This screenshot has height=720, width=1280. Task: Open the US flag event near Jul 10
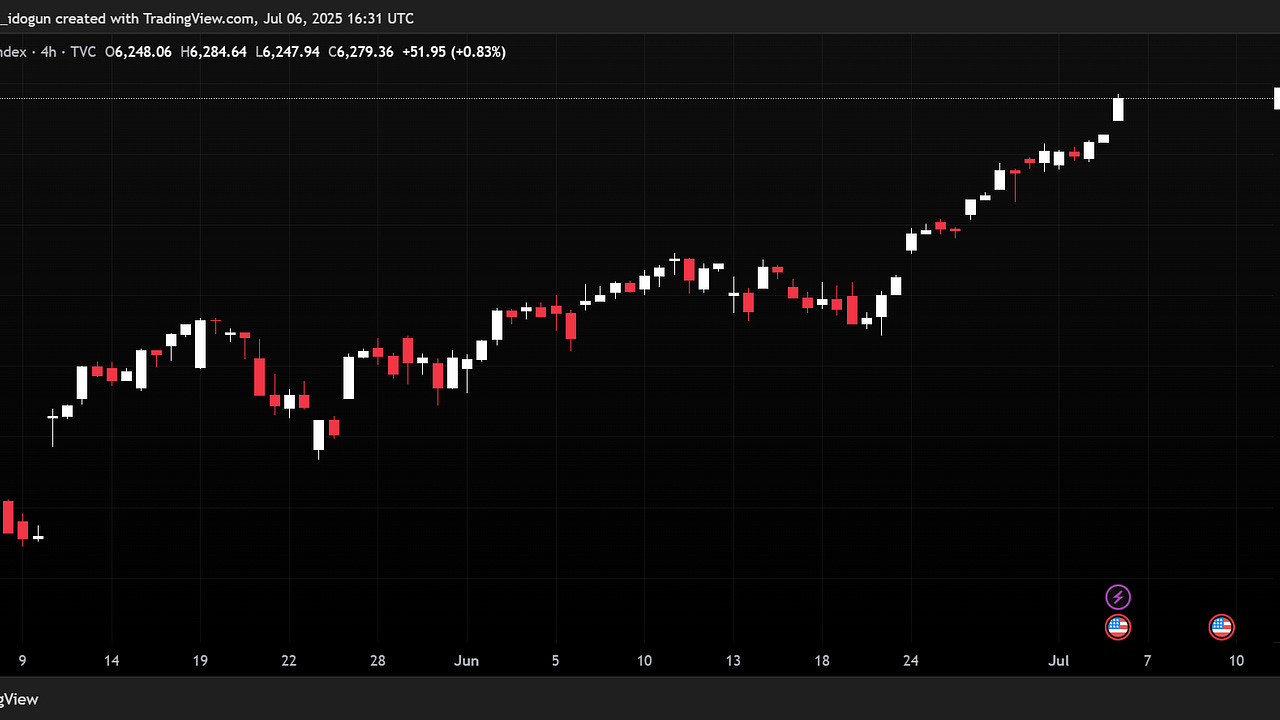click(1221, 628)
